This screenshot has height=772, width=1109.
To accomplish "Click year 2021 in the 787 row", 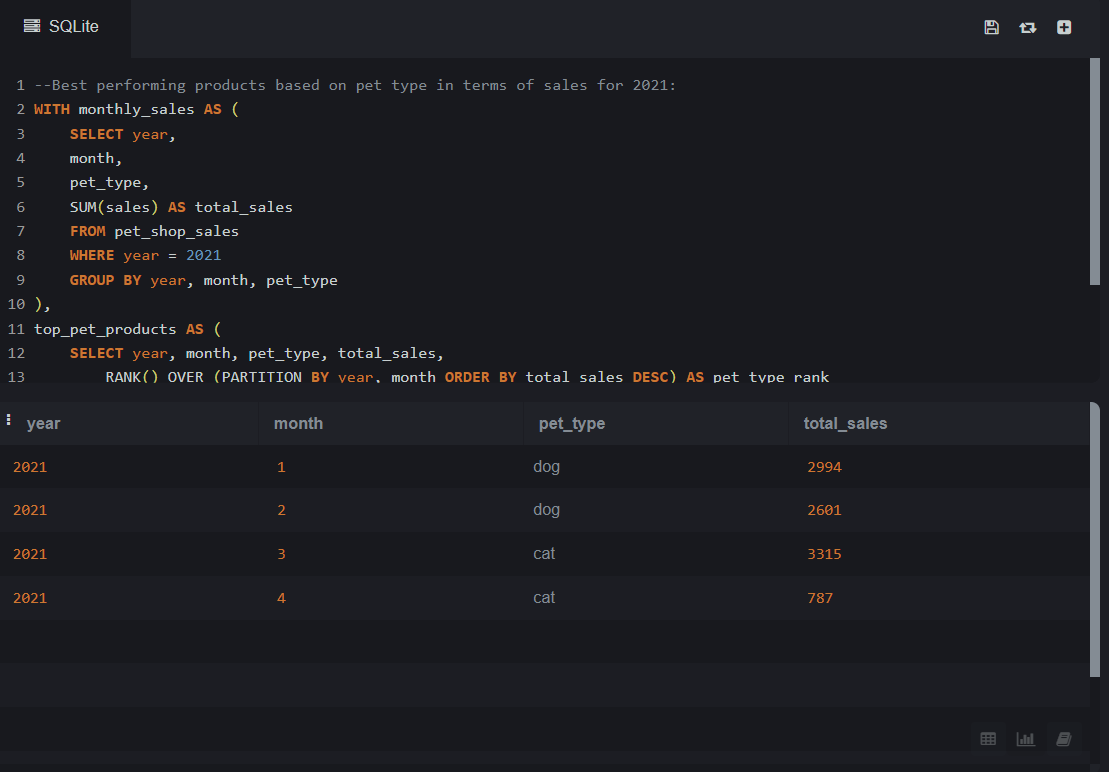I will (x=30, y=598).
